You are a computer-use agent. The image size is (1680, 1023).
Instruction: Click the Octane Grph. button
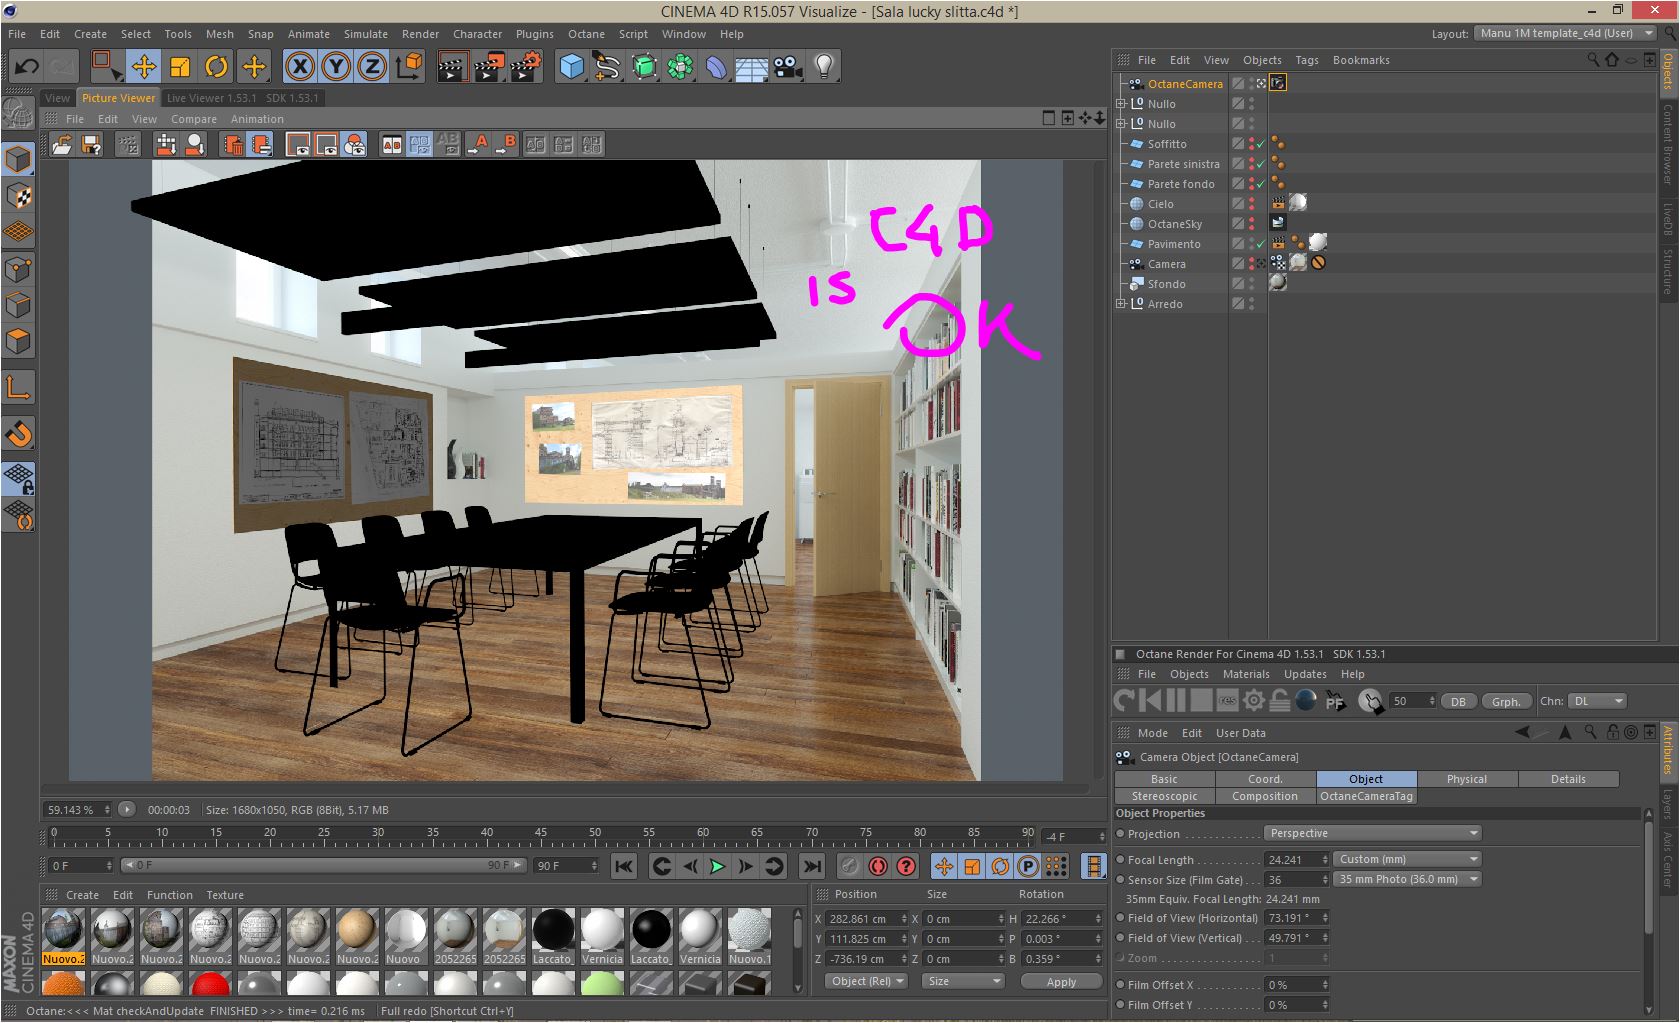(x=1506, y=701)
